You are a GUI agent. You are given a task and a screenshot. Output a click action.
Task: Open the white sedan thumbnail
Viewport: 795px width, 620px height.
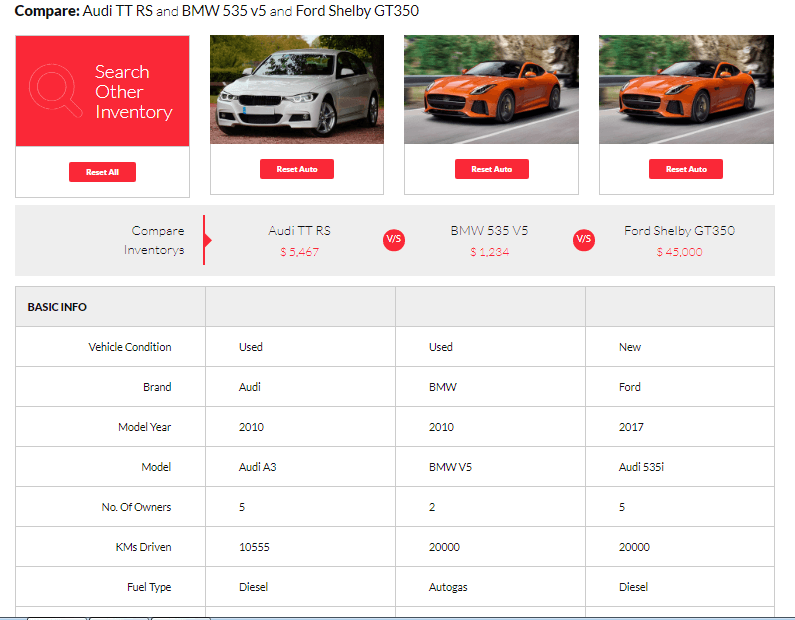(297, 89)
